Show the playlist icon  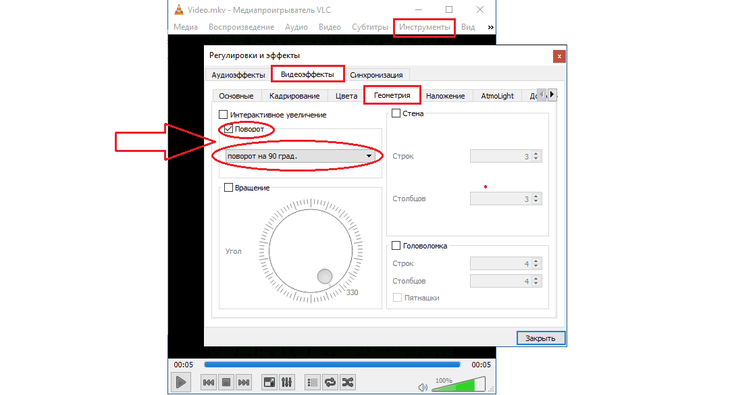(312, 382)
